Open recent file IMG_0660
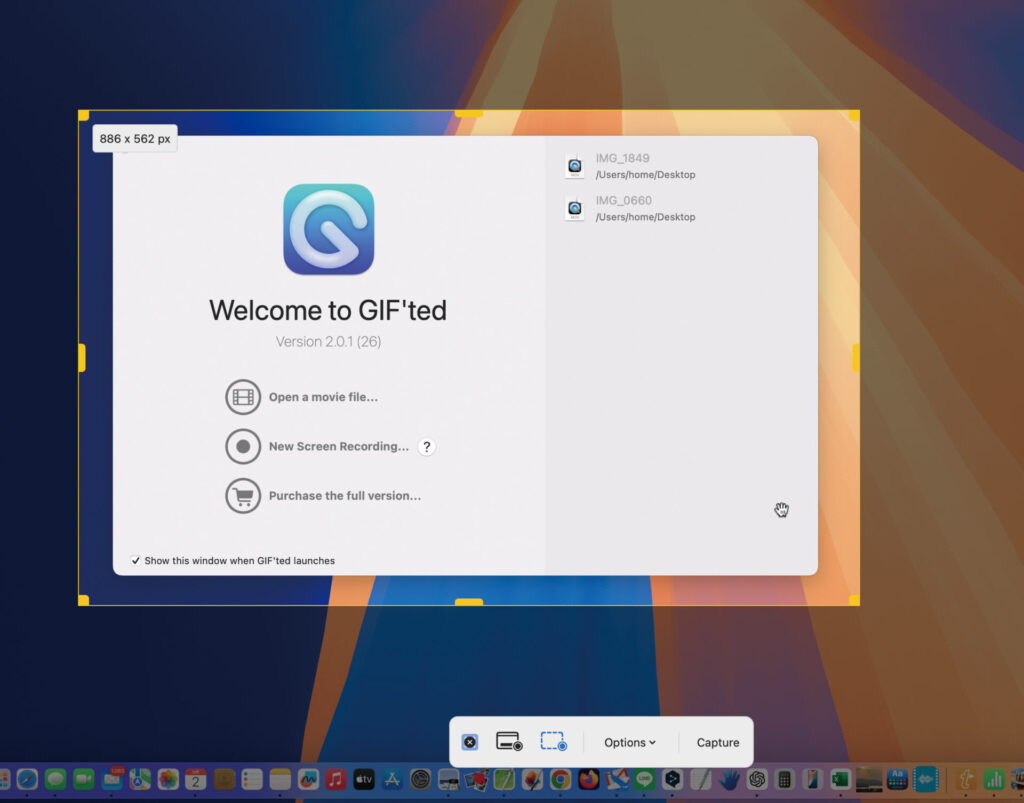Image resolution: width=1024 pixels, height=803 pixels. click(630, 208)
